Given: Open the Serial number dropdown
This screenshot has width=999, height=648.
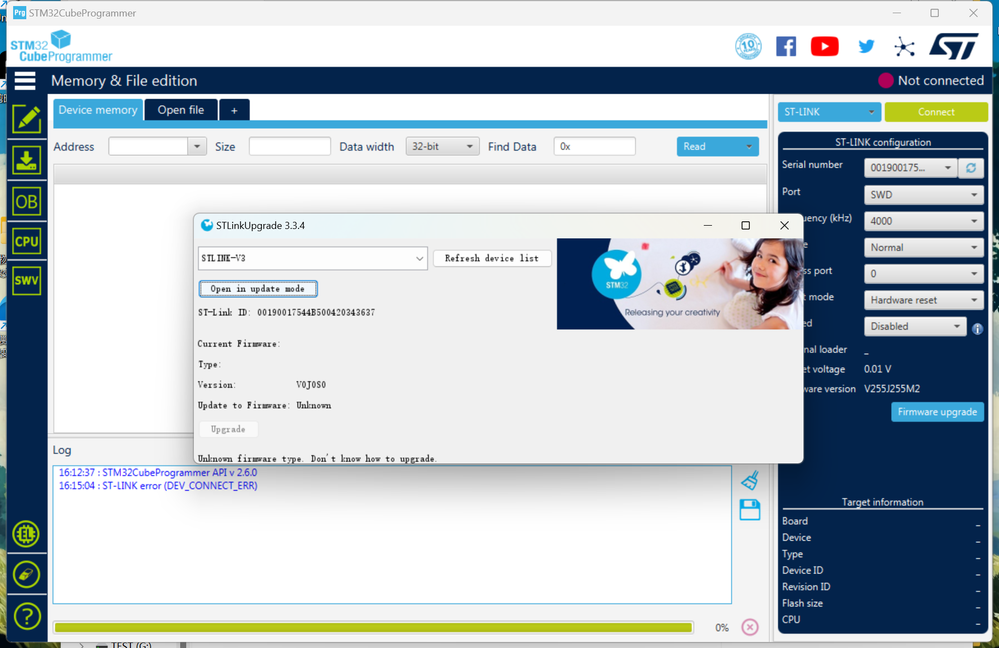Looking at the screenshot, I should (910, 168).
